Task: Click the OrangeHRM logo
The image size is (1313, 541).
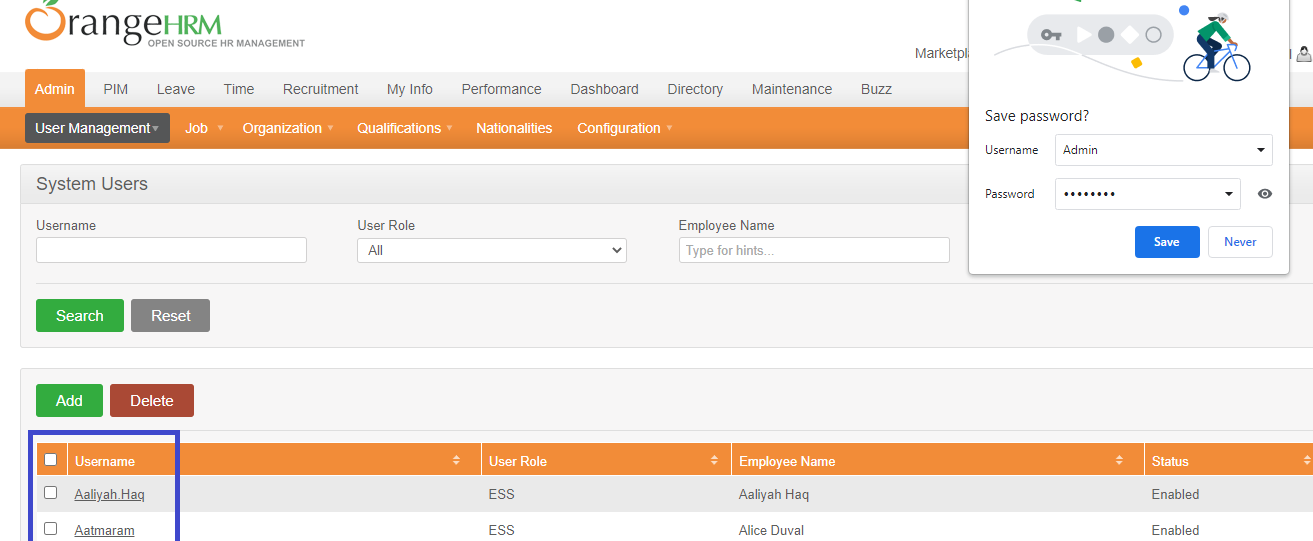Action: [165, 25]
